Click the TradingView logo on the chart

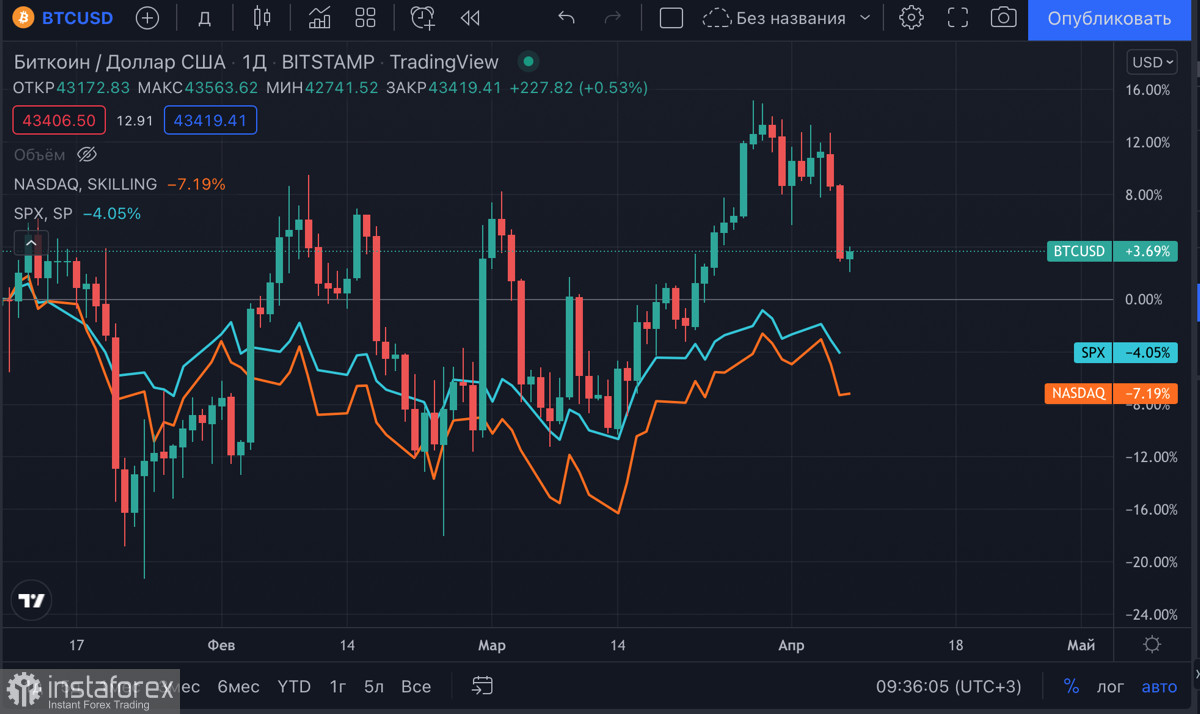31,600
